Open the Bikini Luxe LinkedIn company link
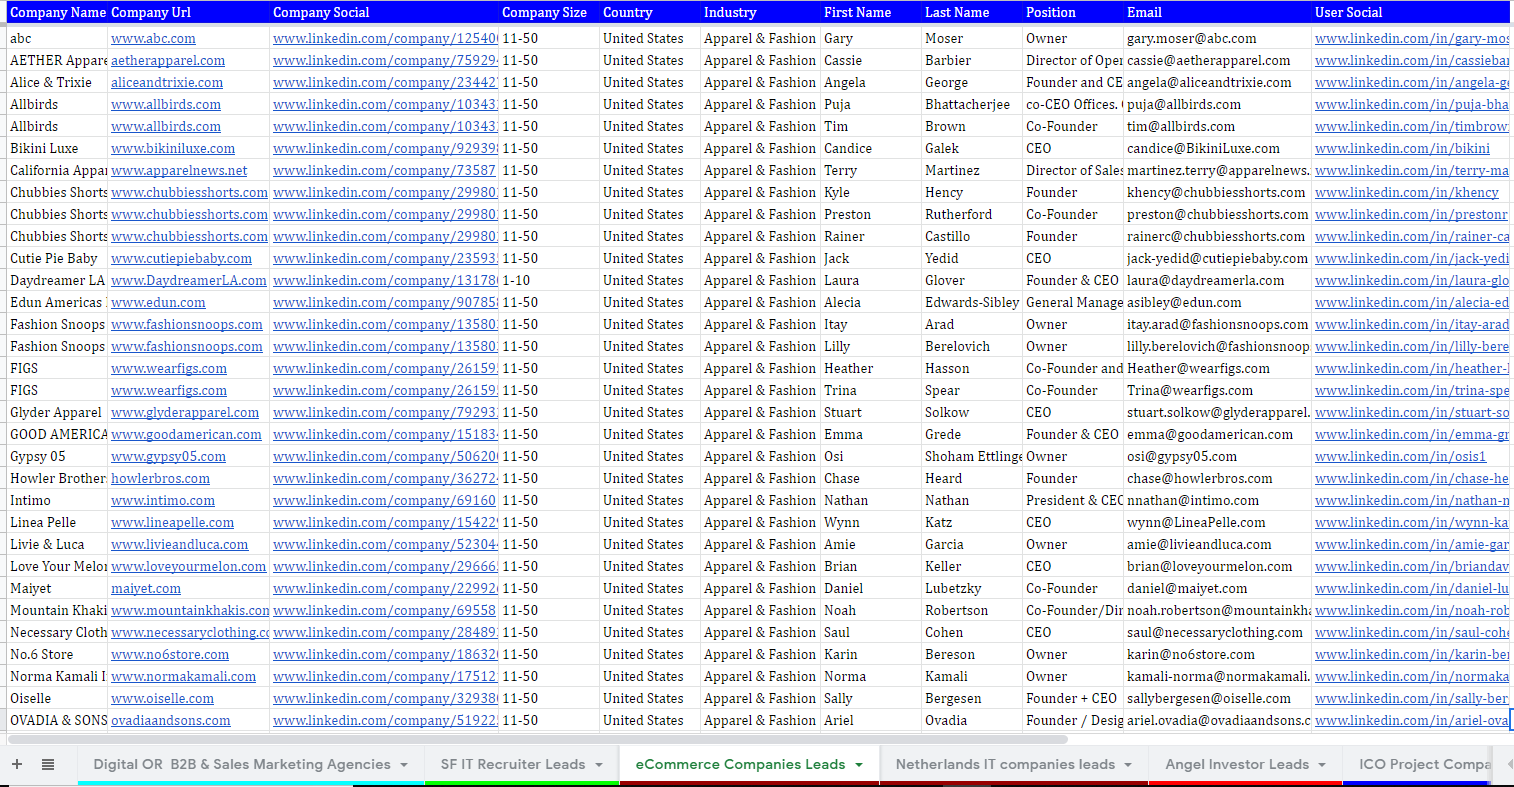The image size is (1514, 787). coord(384,148)
